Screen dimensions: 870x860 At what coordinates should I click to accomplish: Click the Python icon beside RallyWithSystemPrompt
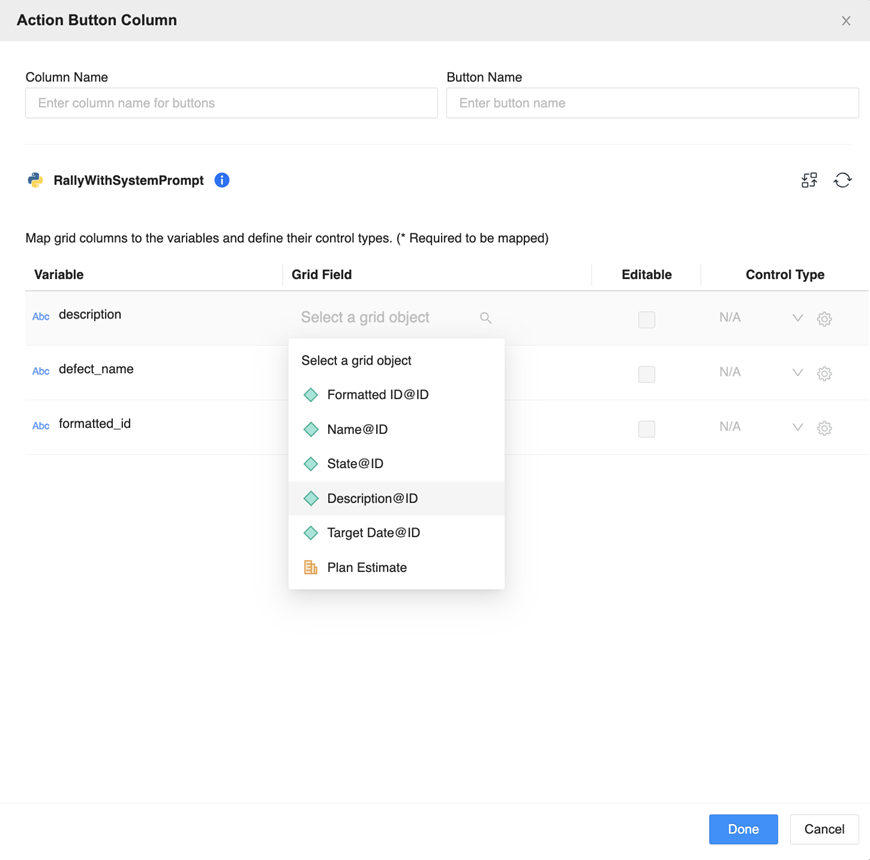[36, 180]
